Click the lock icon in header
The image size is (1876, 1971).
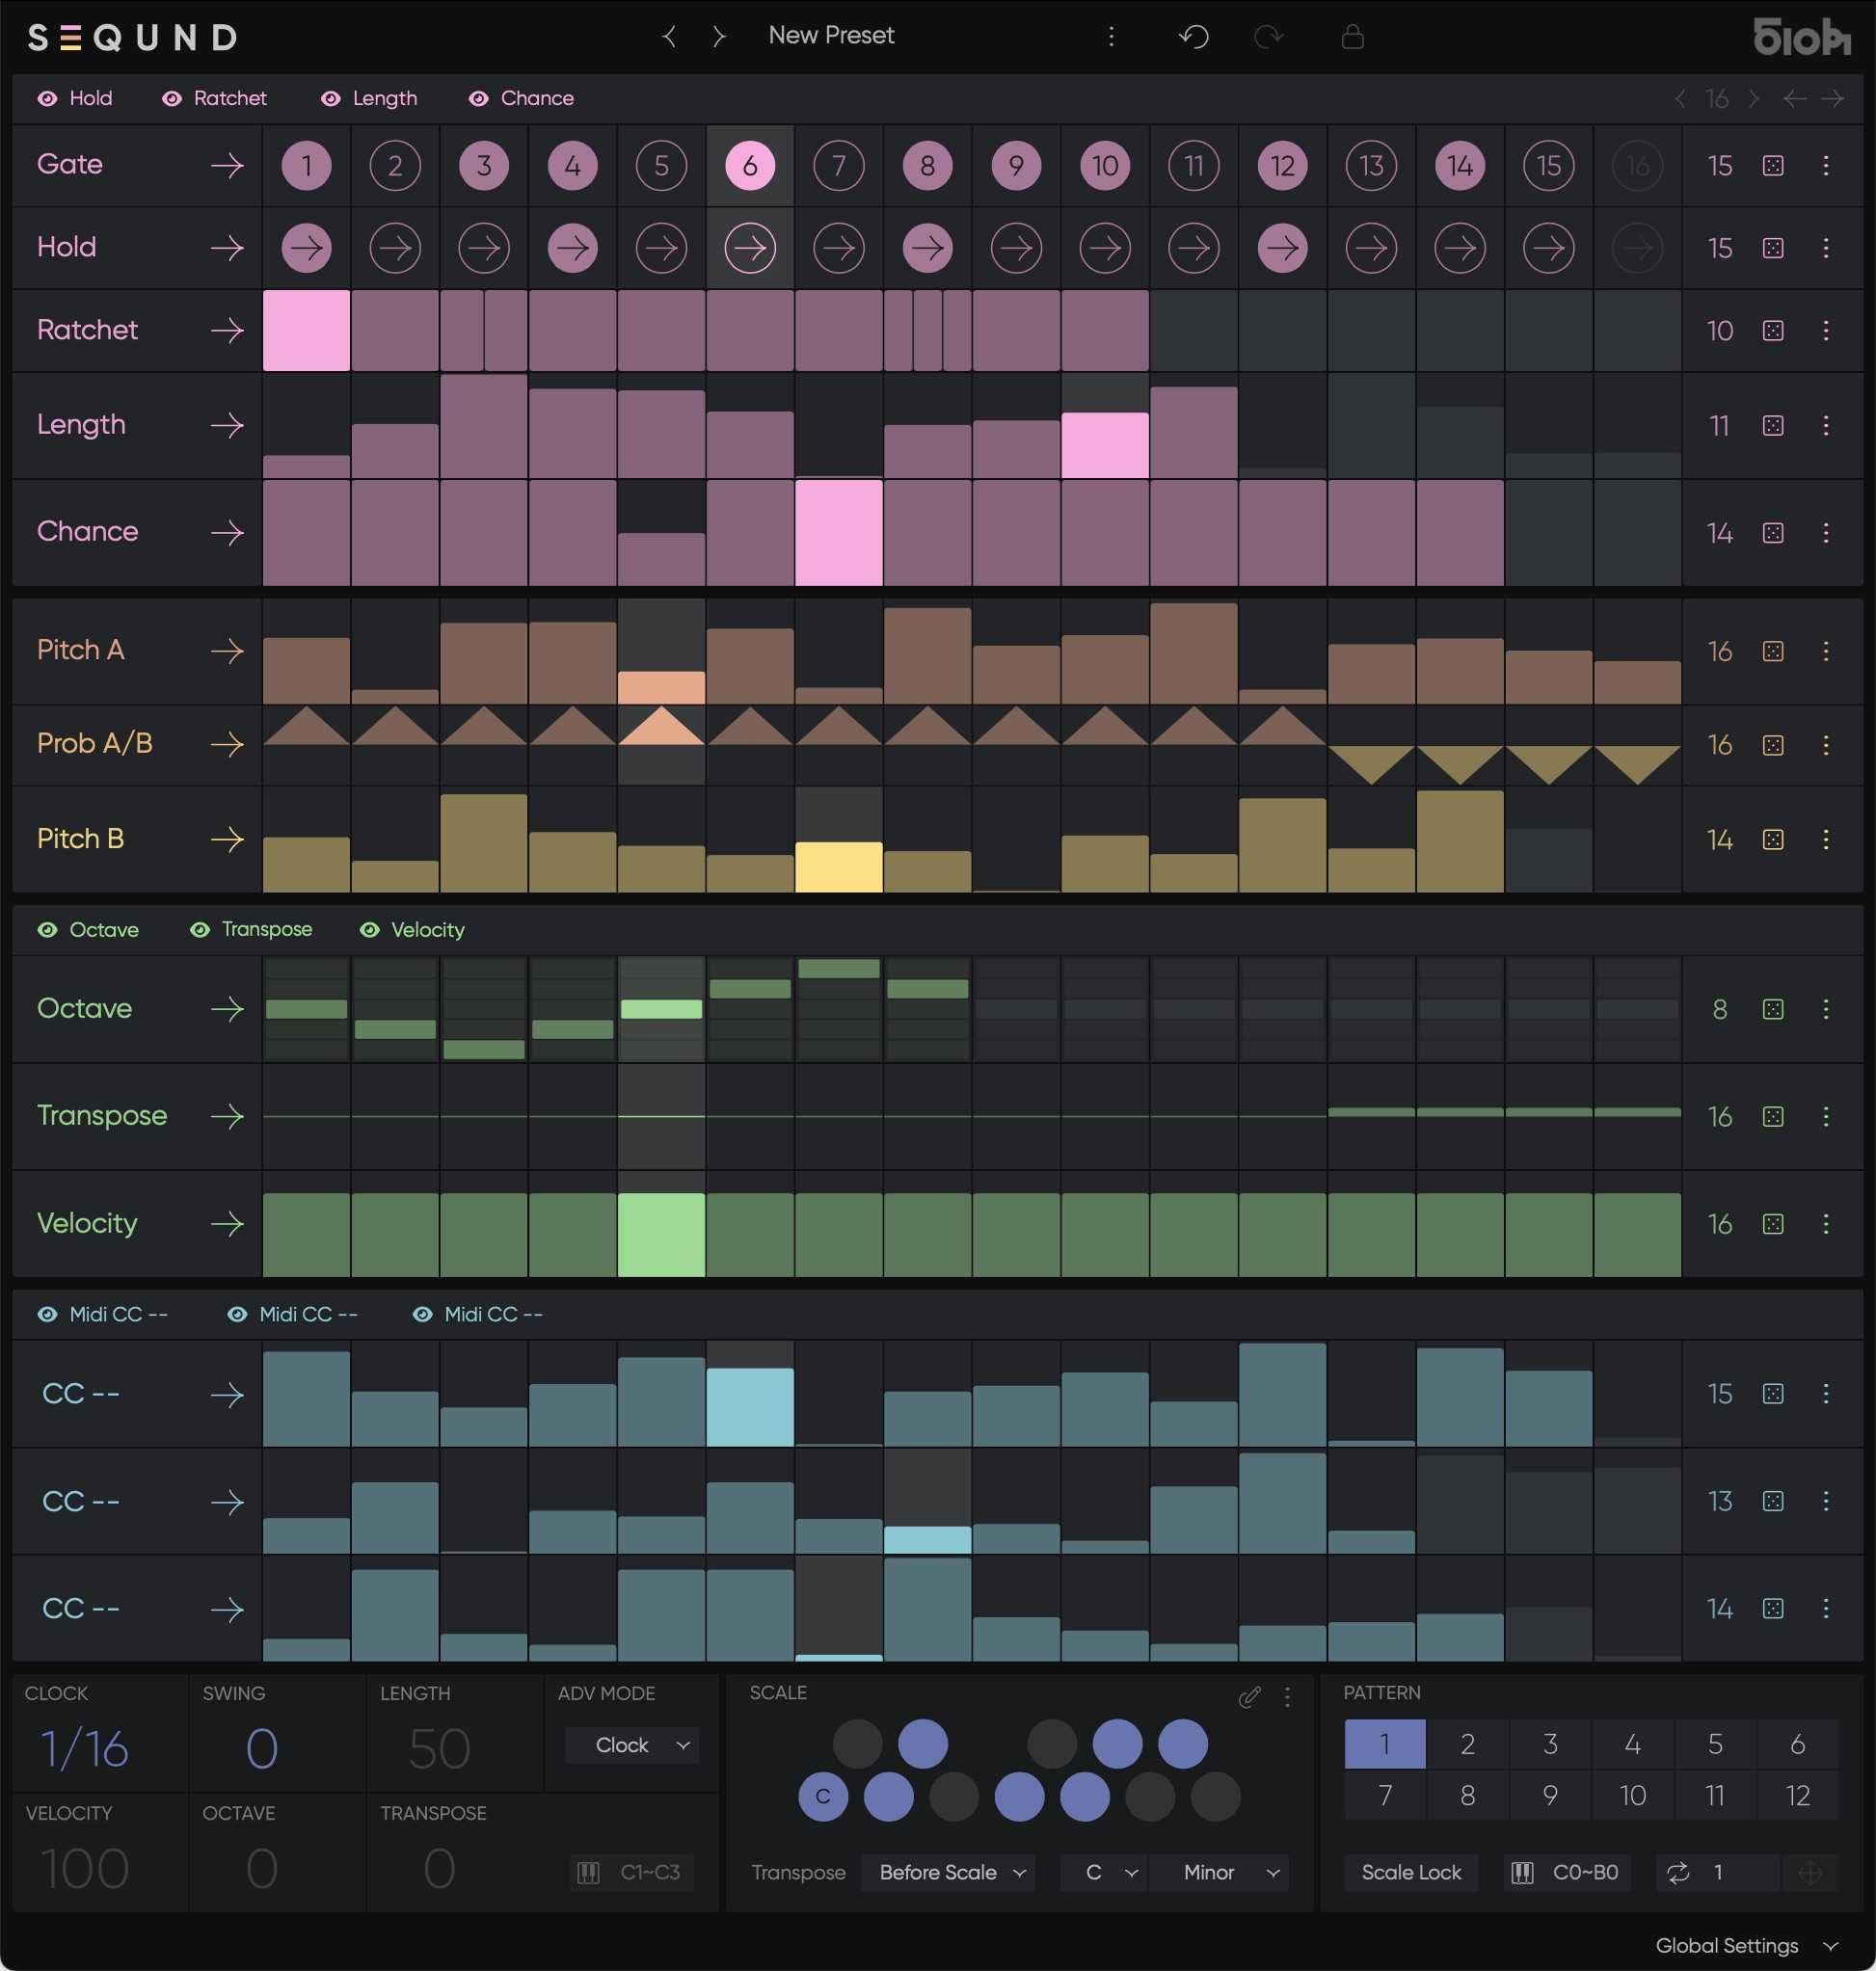click(x=1352, y=37)
